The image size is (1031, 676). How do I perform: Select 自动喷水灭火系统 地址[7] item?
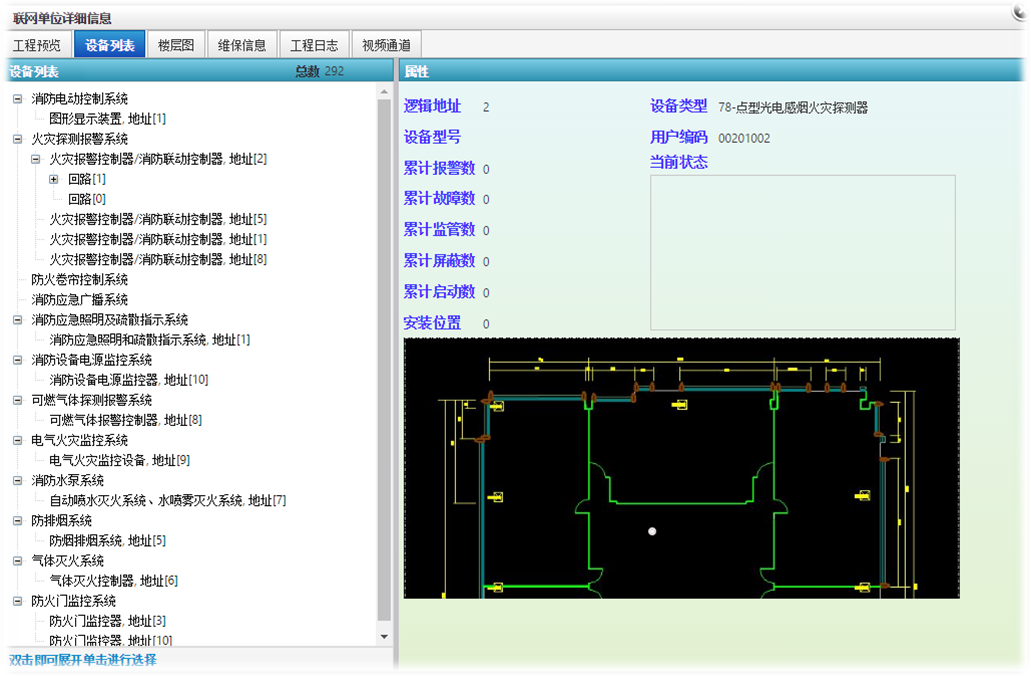tap(168, 500)
